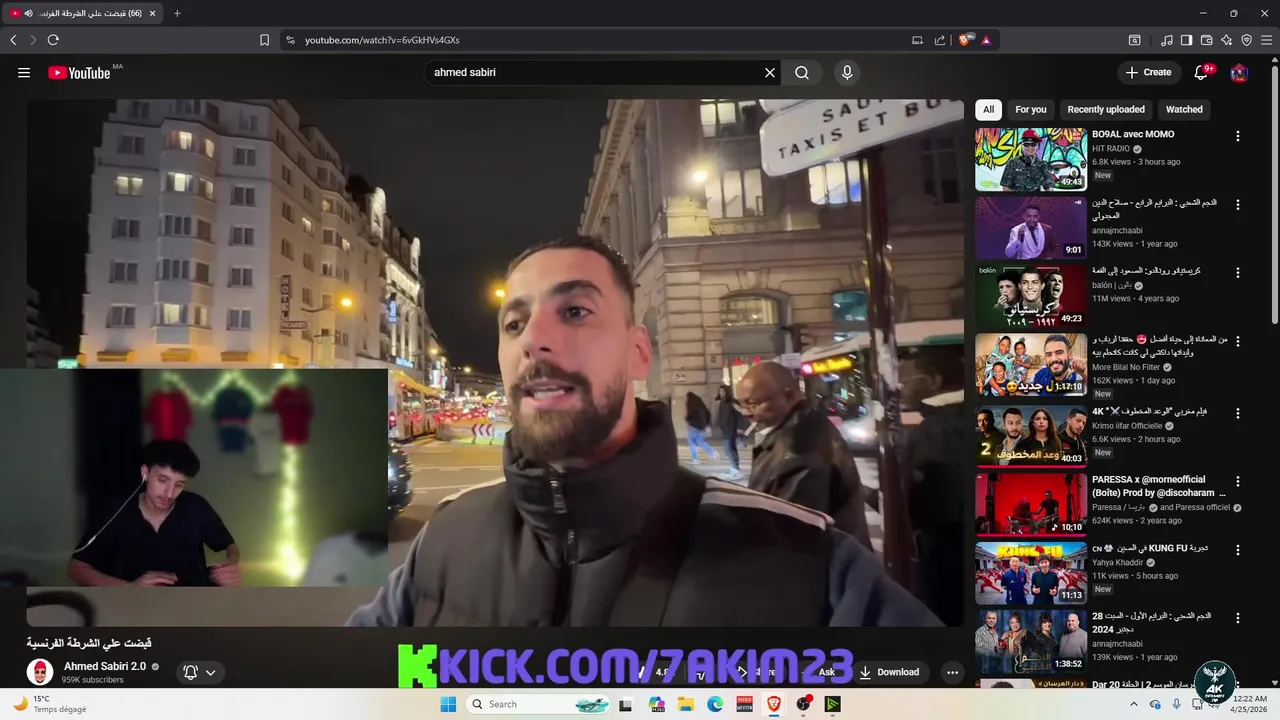
Task: Open a new browser tab
Action: 177,13
